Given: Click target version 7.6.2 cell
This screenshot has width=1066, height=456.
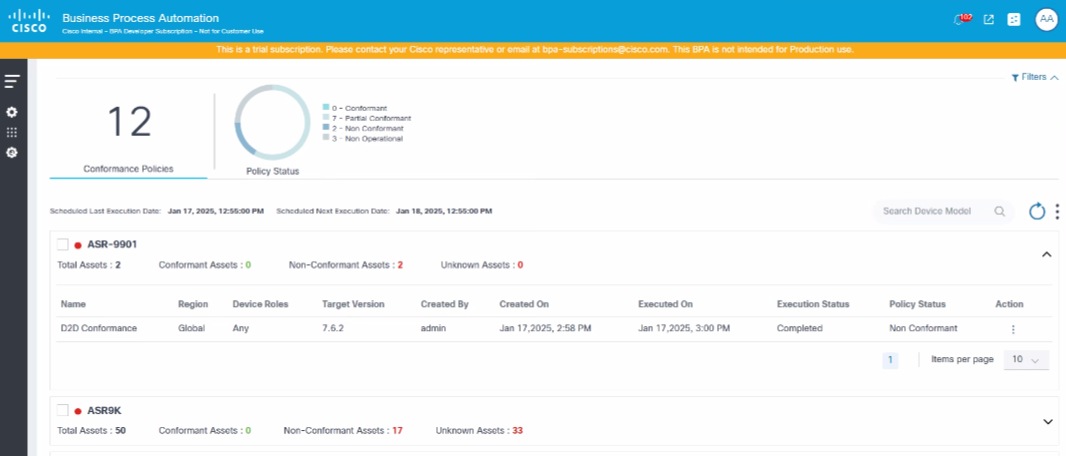Looking at the screenshot, I should point(333,328).
